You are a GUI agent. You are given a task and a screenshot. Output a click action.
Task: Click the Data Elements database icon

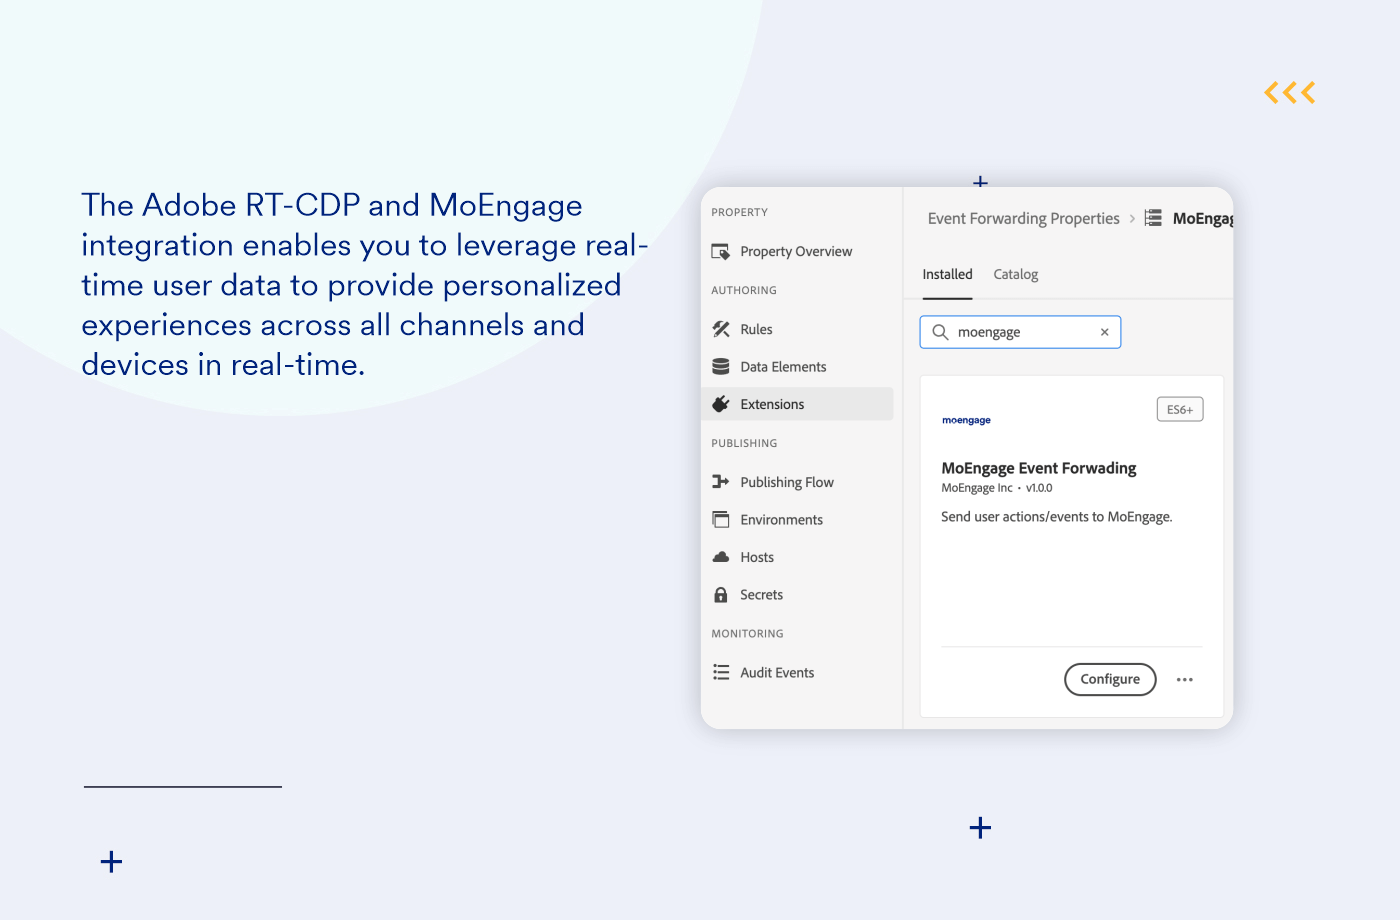(720, 367)
